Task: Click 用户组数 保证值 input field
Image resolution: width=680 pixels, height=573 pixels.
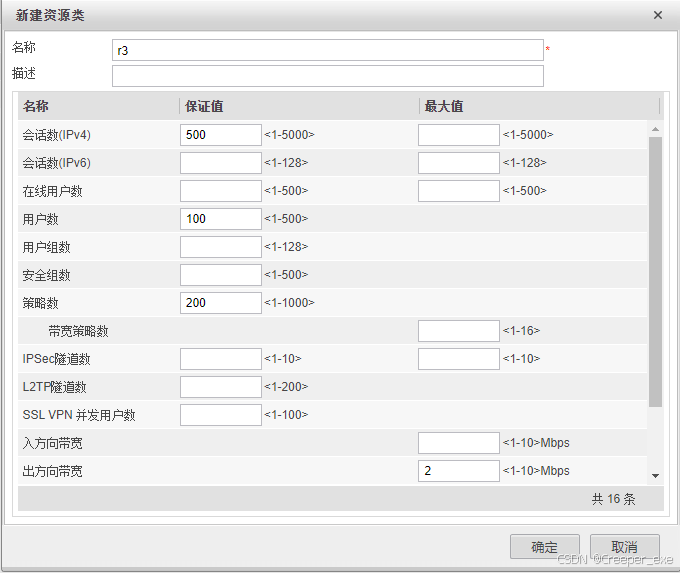Action: coord(221,247)
